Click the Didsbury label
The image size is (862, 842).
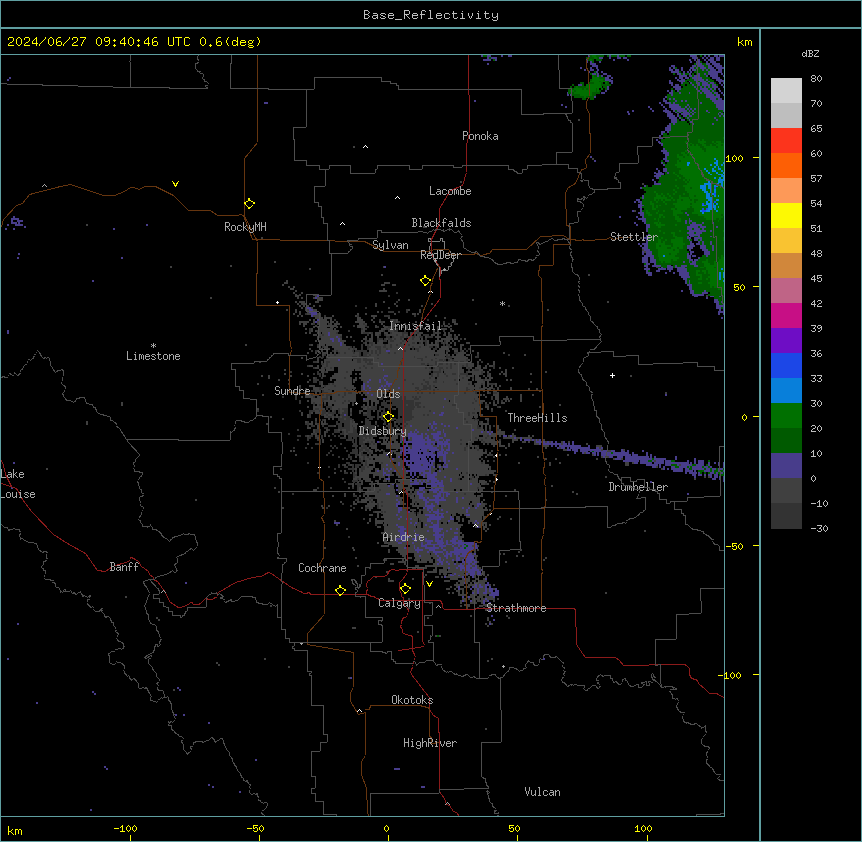(382, 431)
